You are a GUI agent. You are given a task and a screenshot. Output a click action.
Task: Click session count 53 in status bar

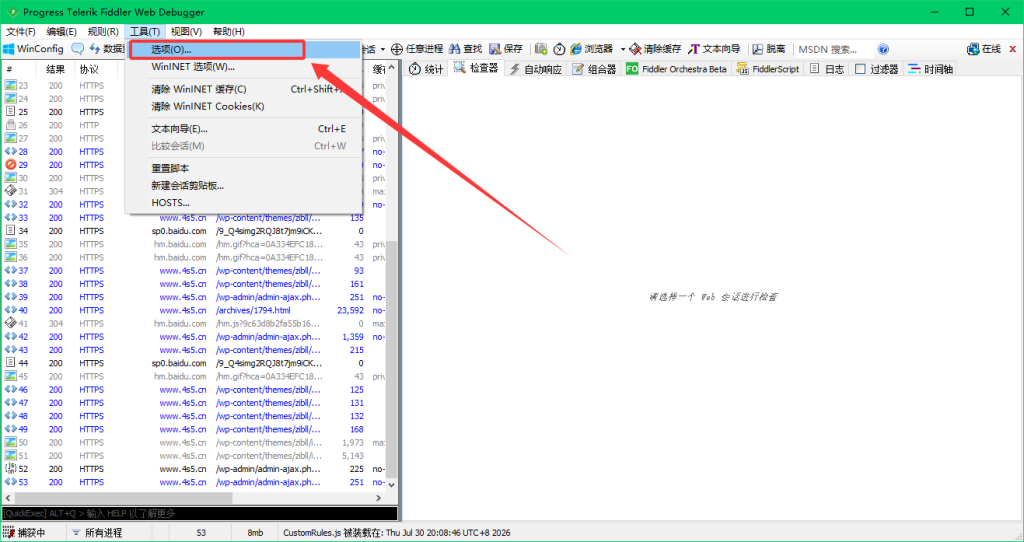(200, 533)
